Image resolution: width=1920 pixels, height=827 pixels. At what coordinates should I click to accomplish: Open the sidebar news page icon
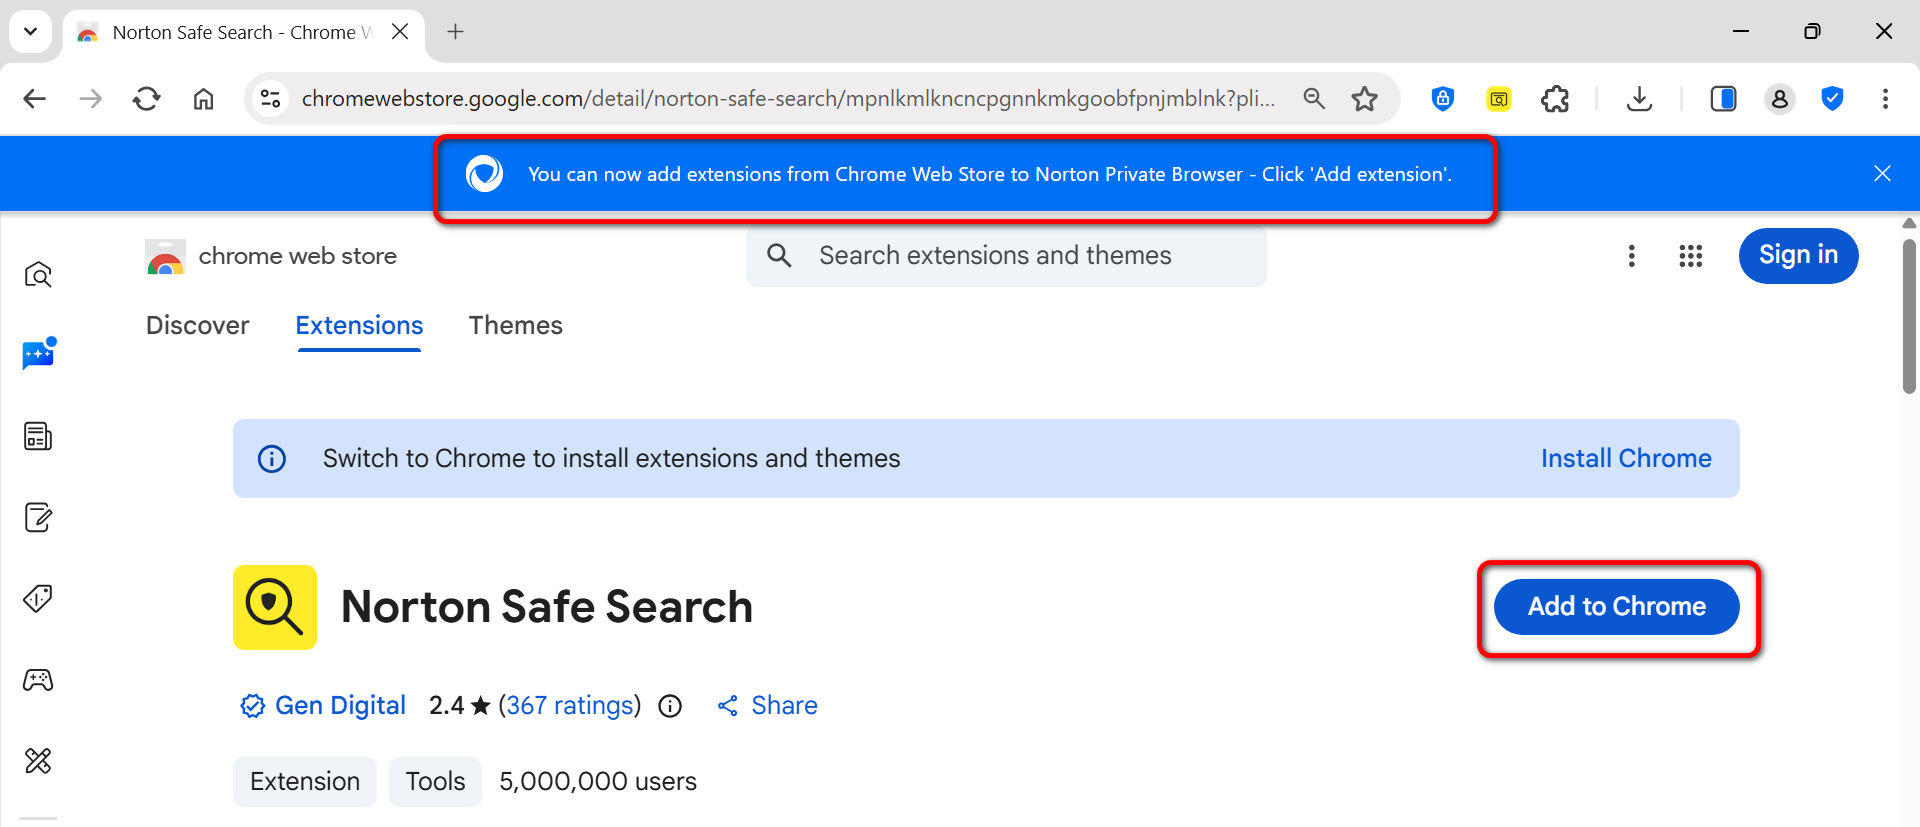point(38,436)
